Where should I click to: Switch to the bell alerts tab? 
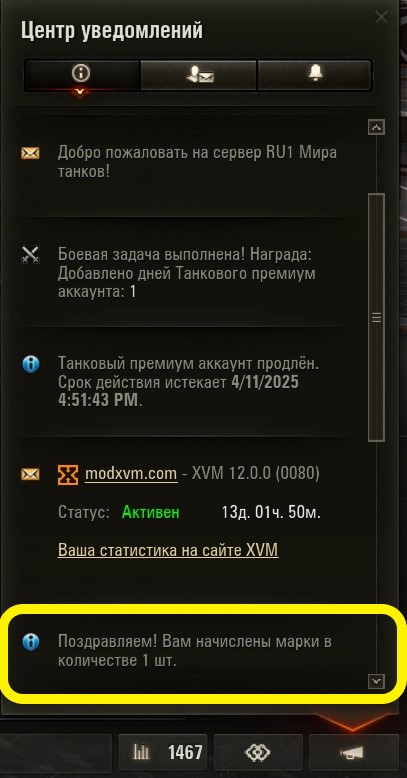tap(315, 75)
